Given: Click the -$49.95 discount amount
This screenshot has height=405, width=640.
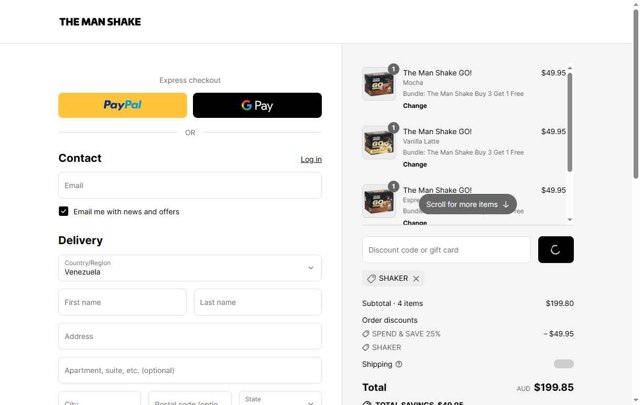Looking at the screenshot, I should (x=558, y=334).
